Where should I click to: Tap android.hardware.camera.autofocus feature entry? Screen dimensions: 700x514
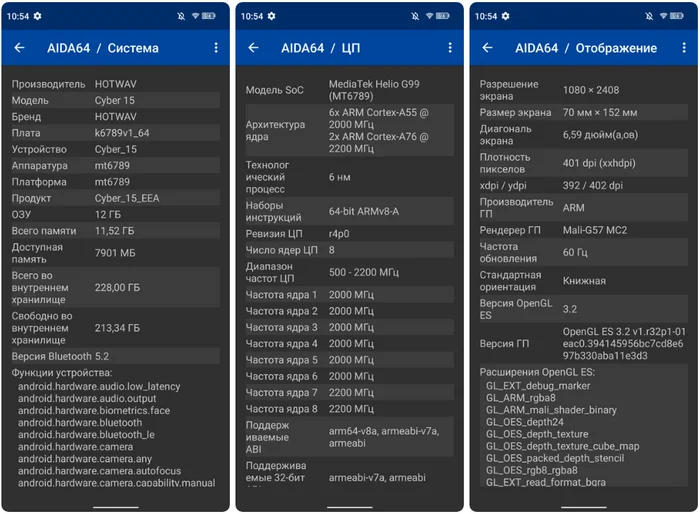click(100, 471)
